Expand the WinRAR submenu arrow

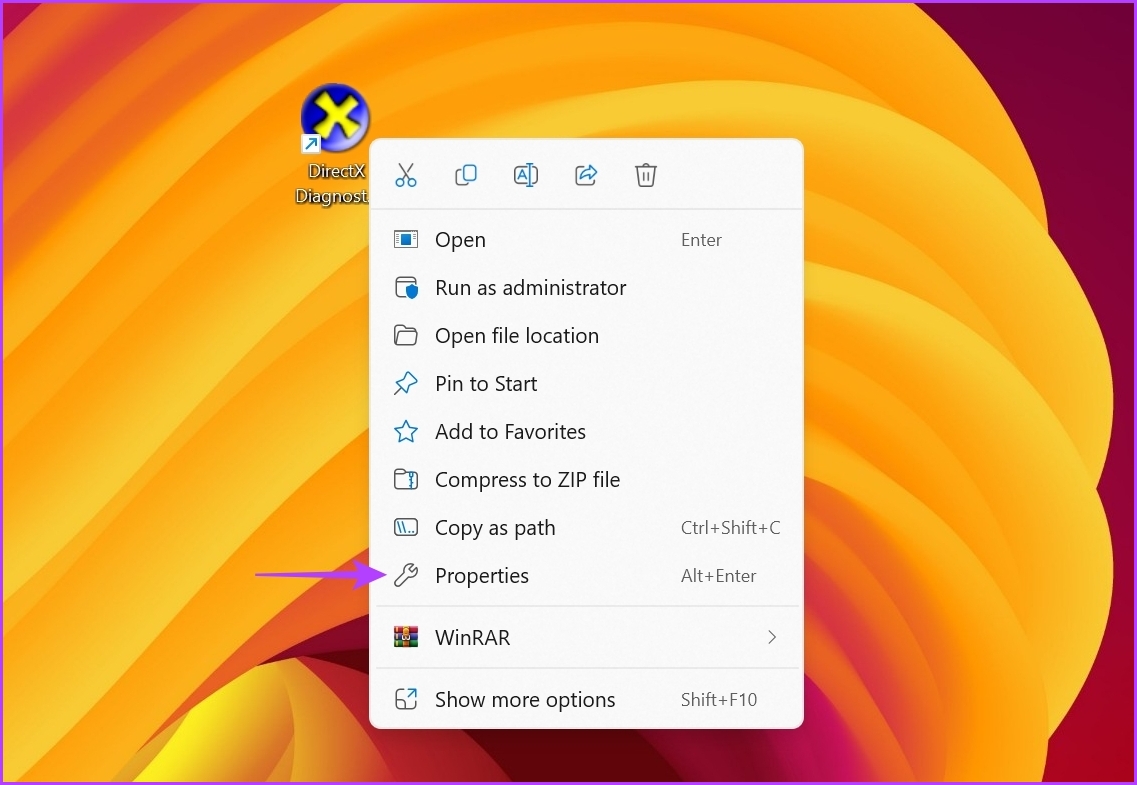point(772,637)
